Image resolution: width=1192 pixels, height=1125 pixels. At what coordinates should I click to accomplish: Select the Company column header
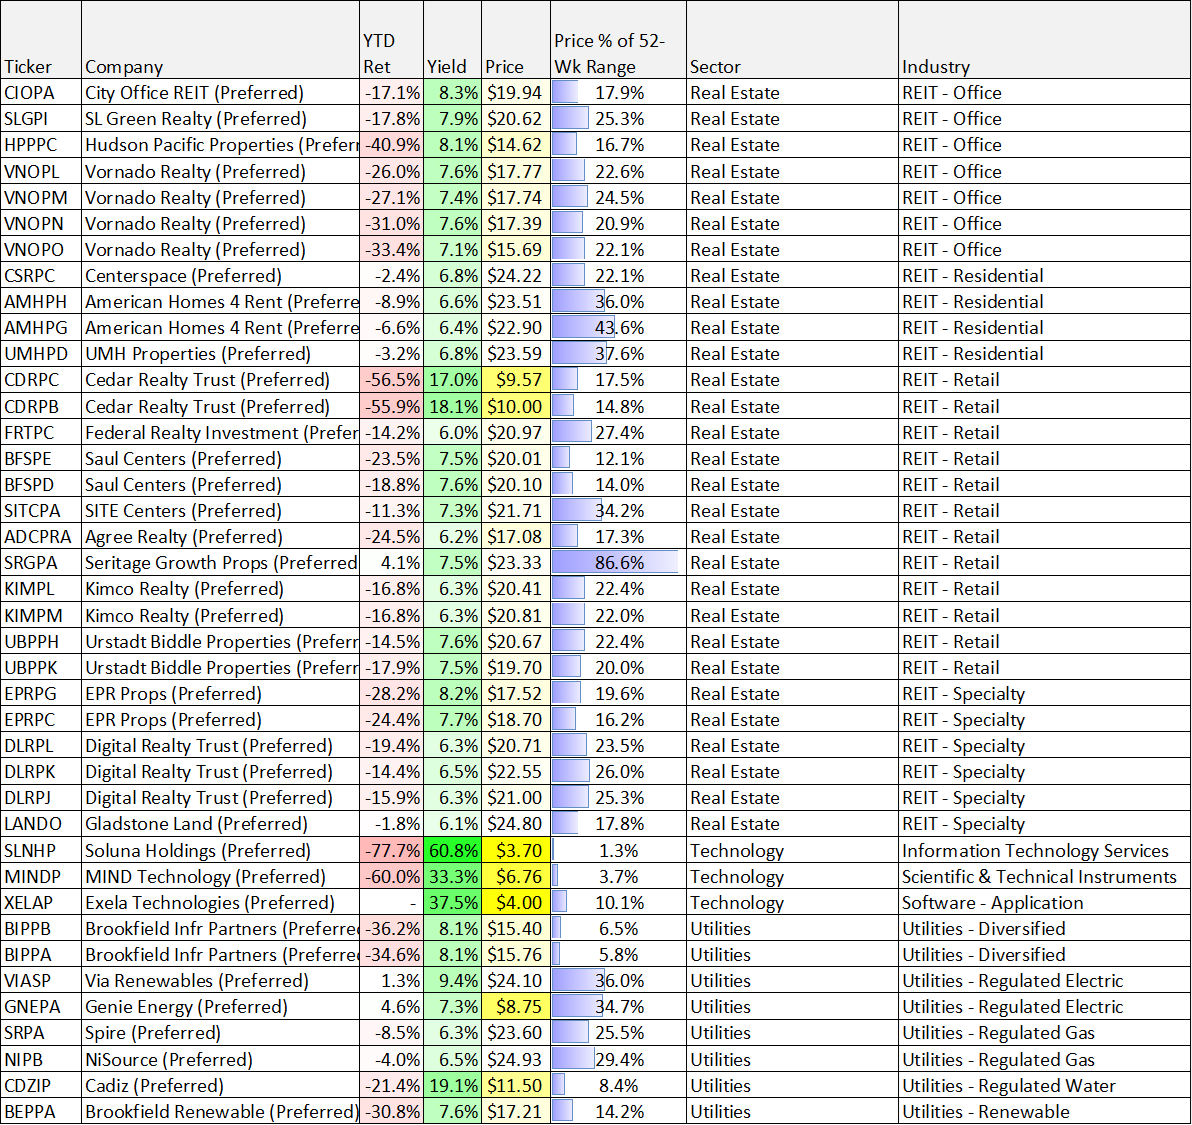(220, 40)
